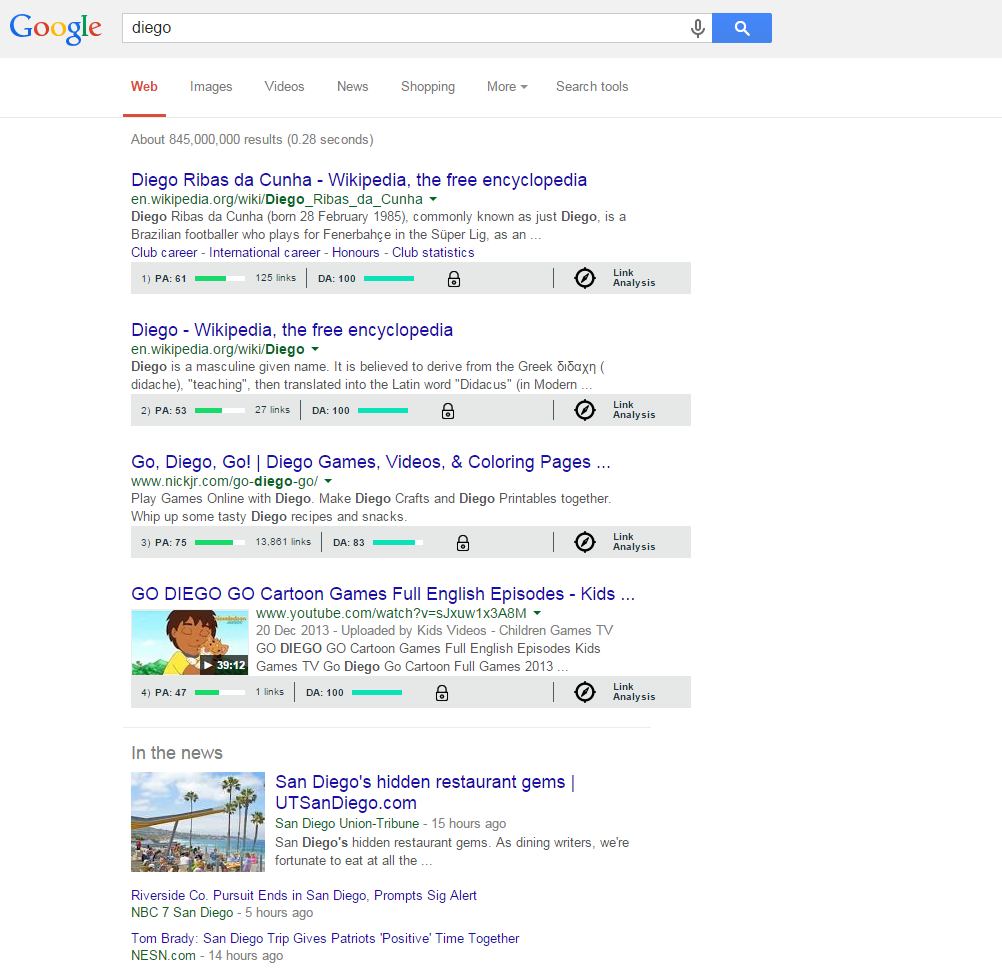Click PA: 47 page authority bar
The image size is (1002, 971).
coord(220,692)
